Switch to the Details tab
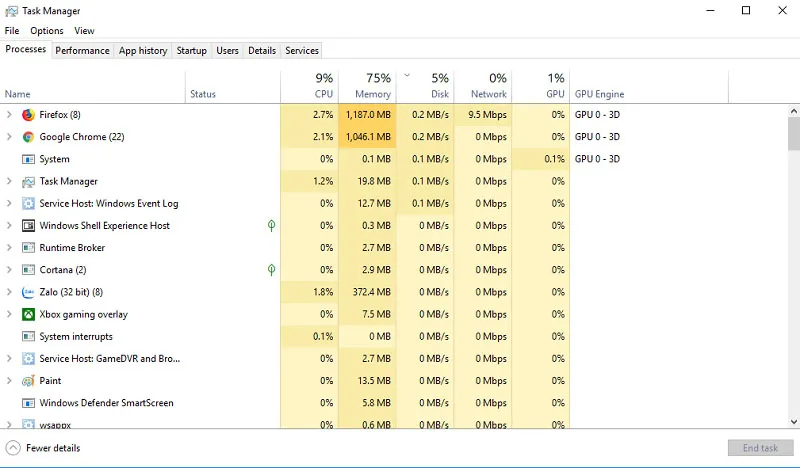 262,51
